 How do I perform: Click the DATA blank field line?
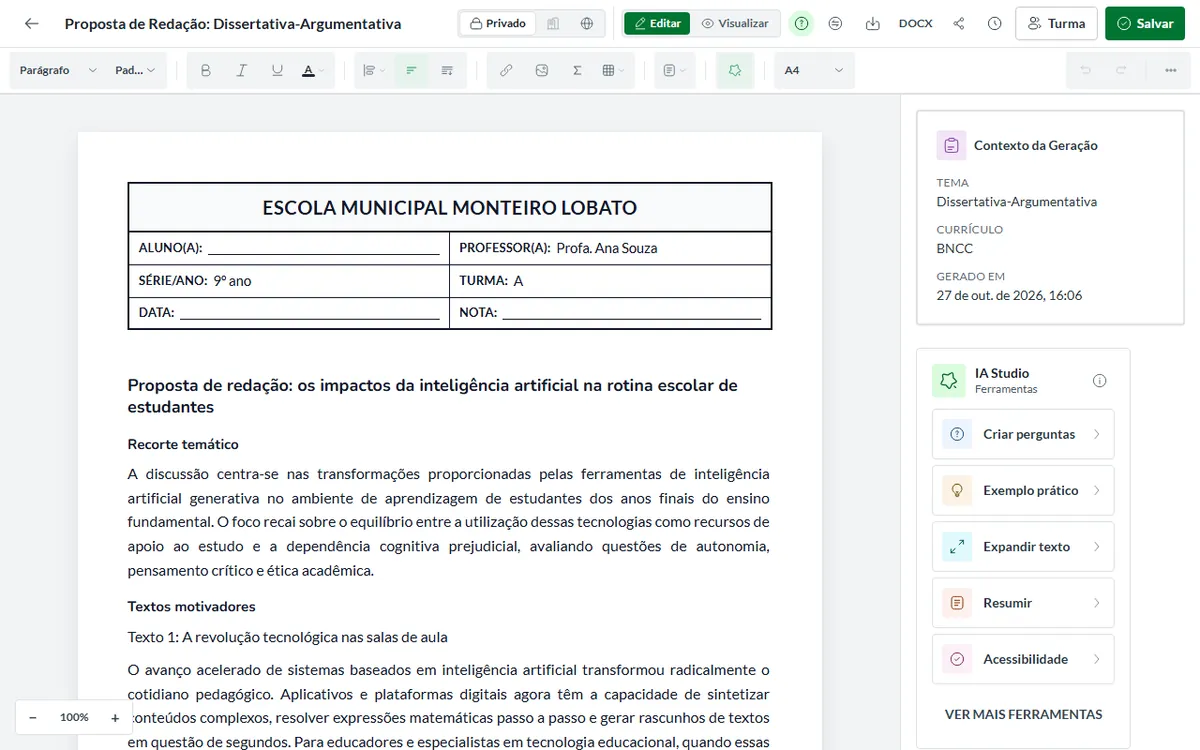click(309, 313)
